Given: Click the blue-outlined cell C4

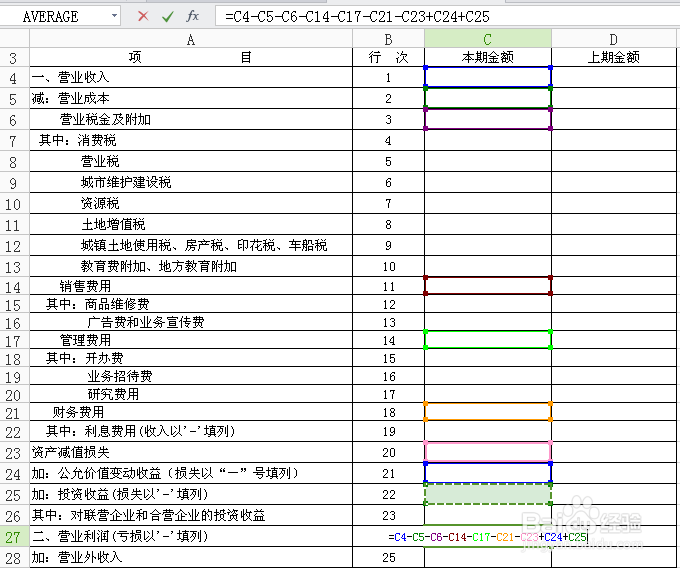Looking at the screenshot, I should coord(488,77).
